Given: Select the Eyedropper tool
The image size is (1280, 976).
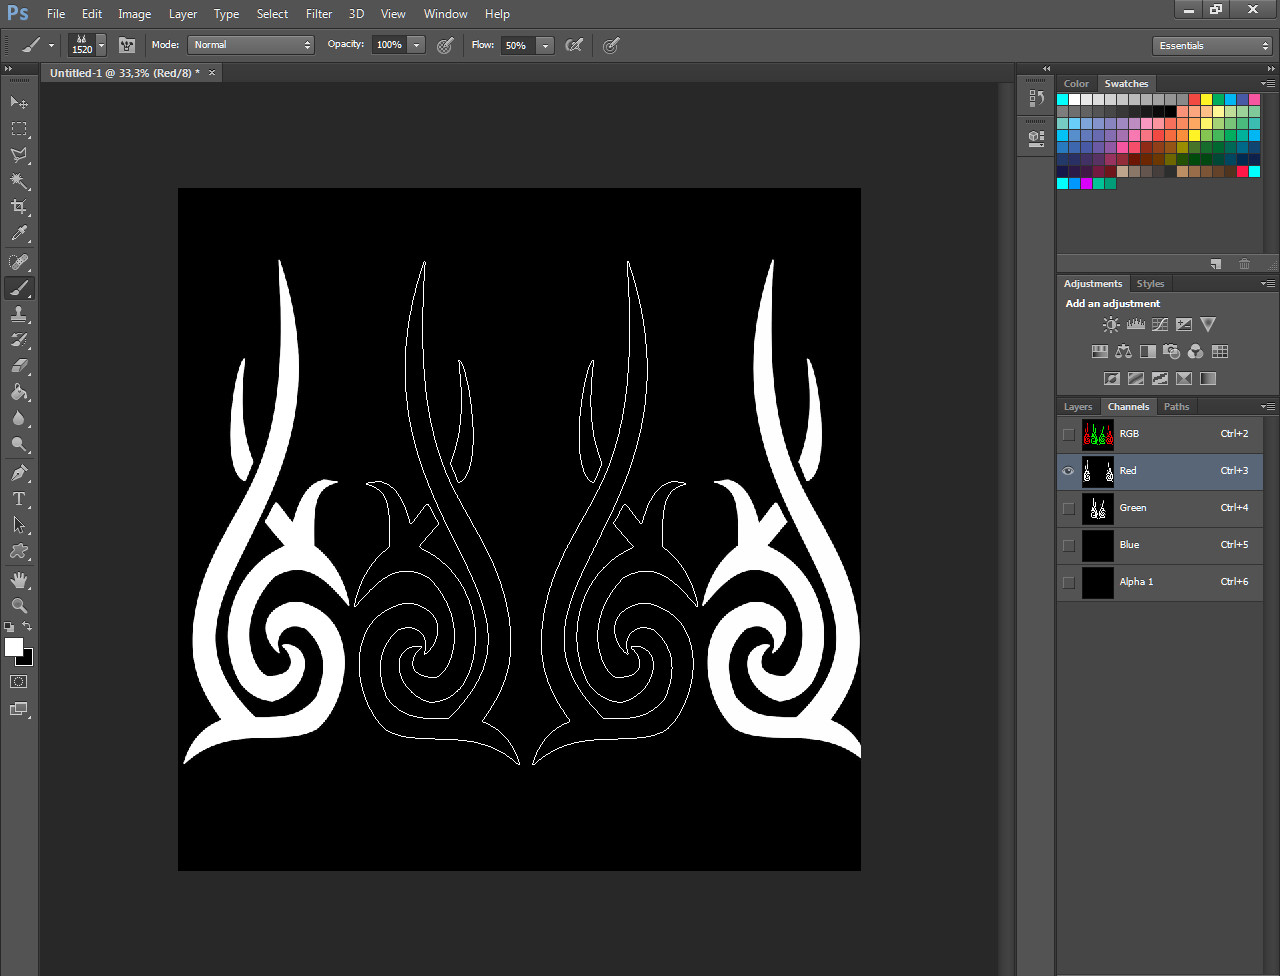Looking at the screenshot, I should coord(19,234).
